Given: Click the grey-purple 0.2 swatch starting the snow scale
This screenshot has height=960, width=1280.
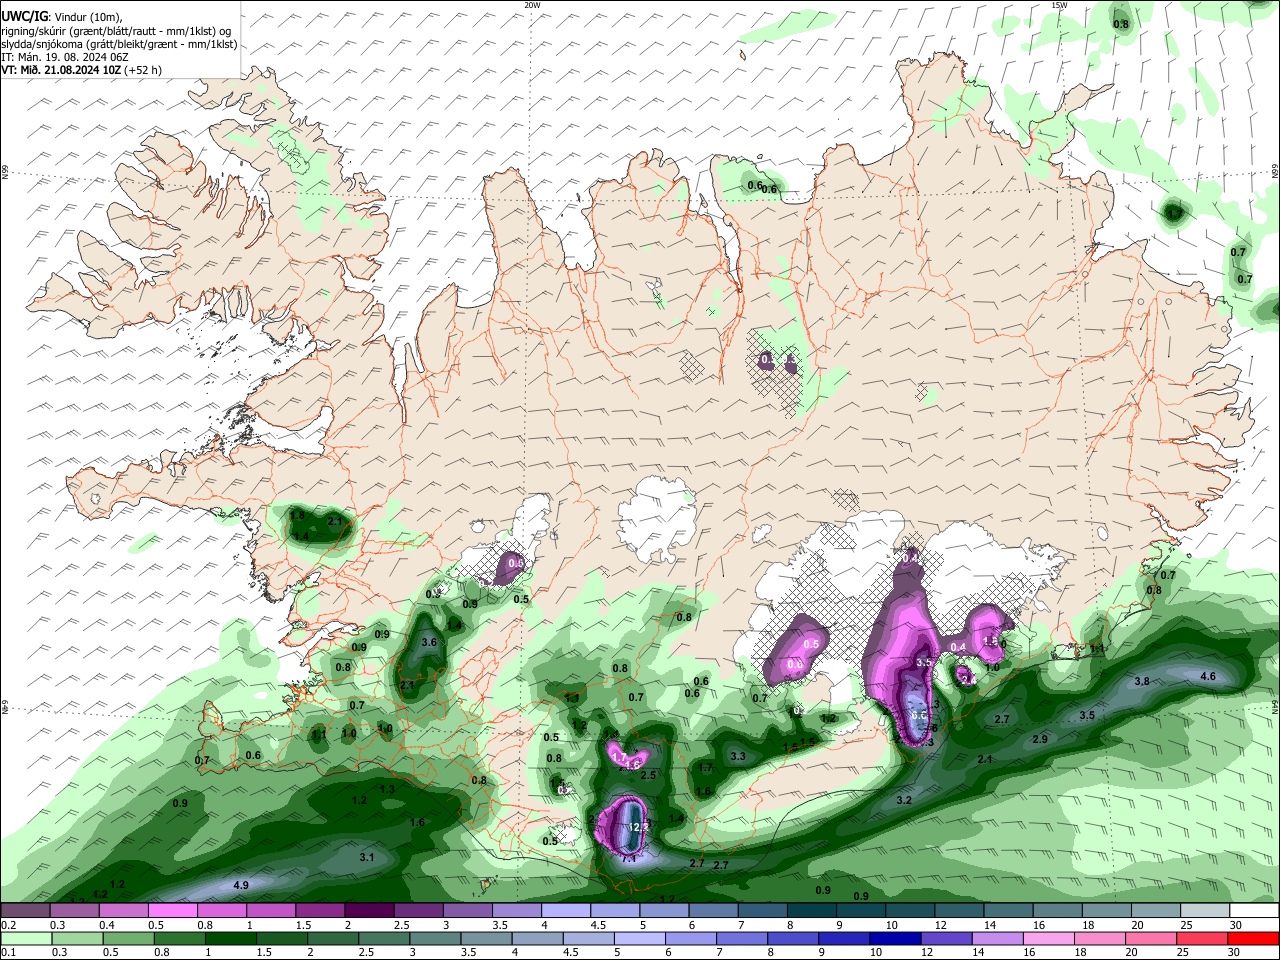Looking at the screenshot, I should pos(24,911).
